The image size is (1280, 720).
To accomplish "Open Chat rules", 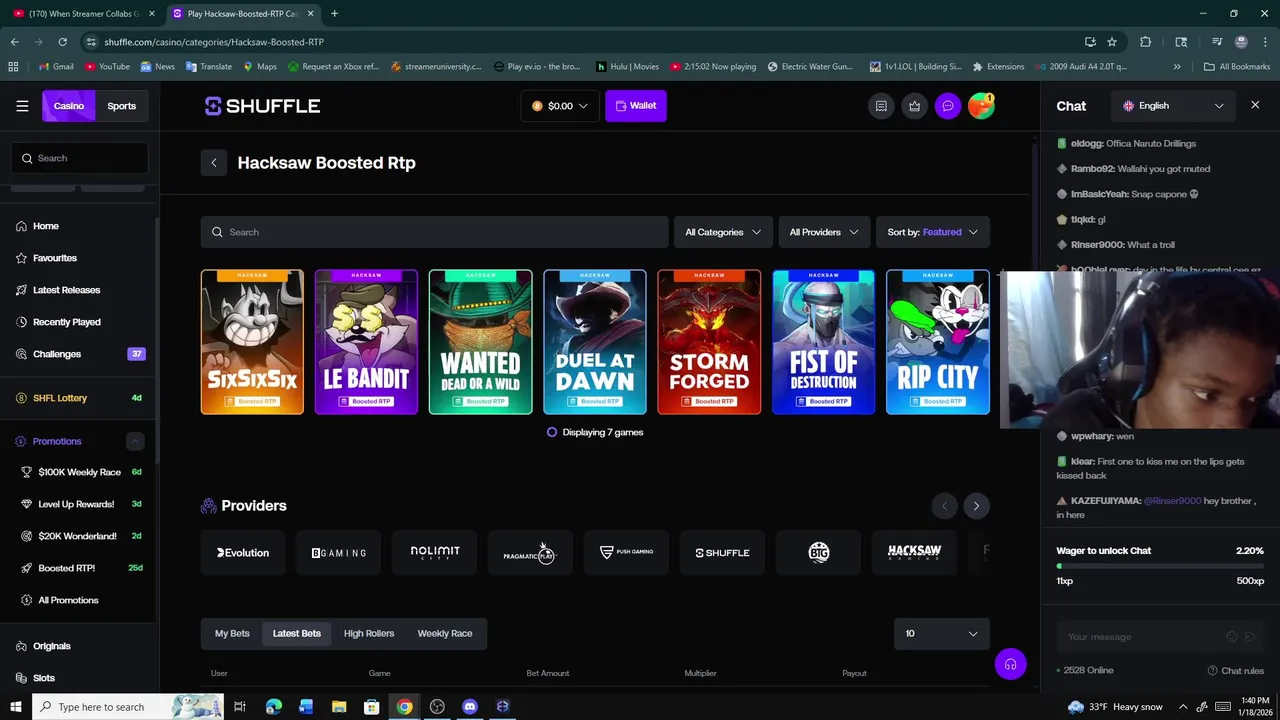I will pos(1236,671).
